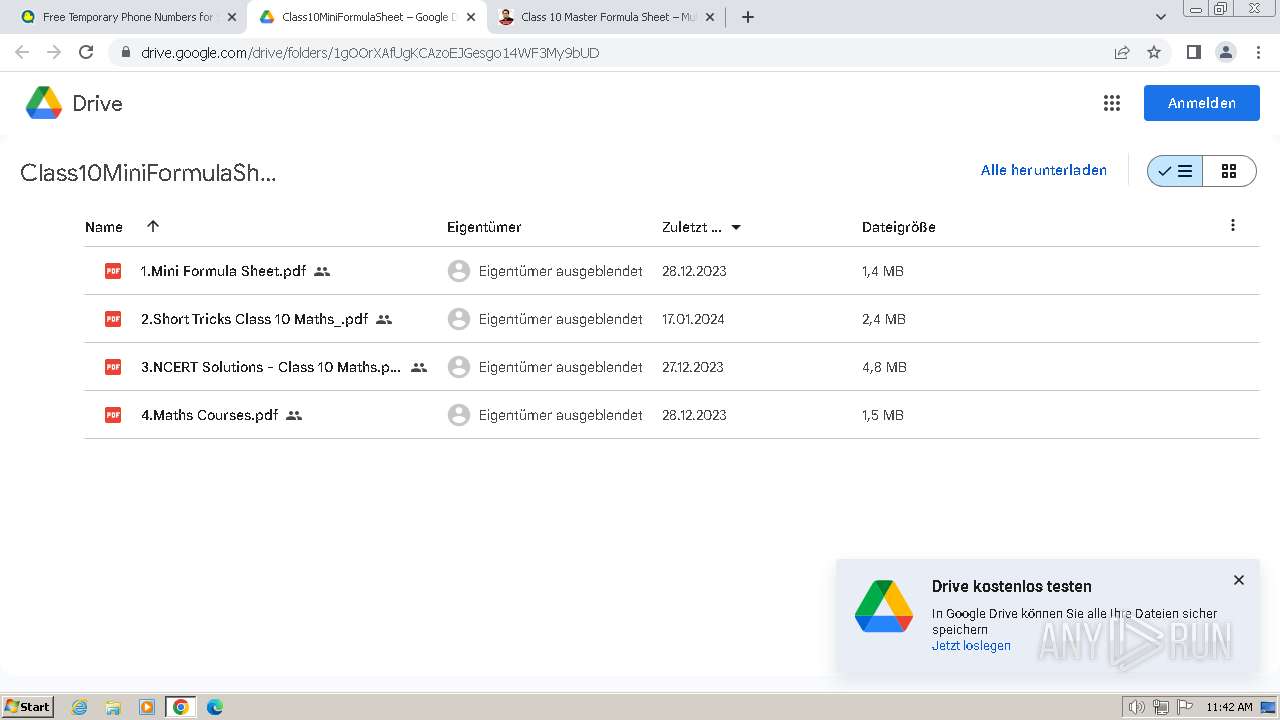
Task: Open File Explorer from the taskbar
Action: click(x=113, y=707)
